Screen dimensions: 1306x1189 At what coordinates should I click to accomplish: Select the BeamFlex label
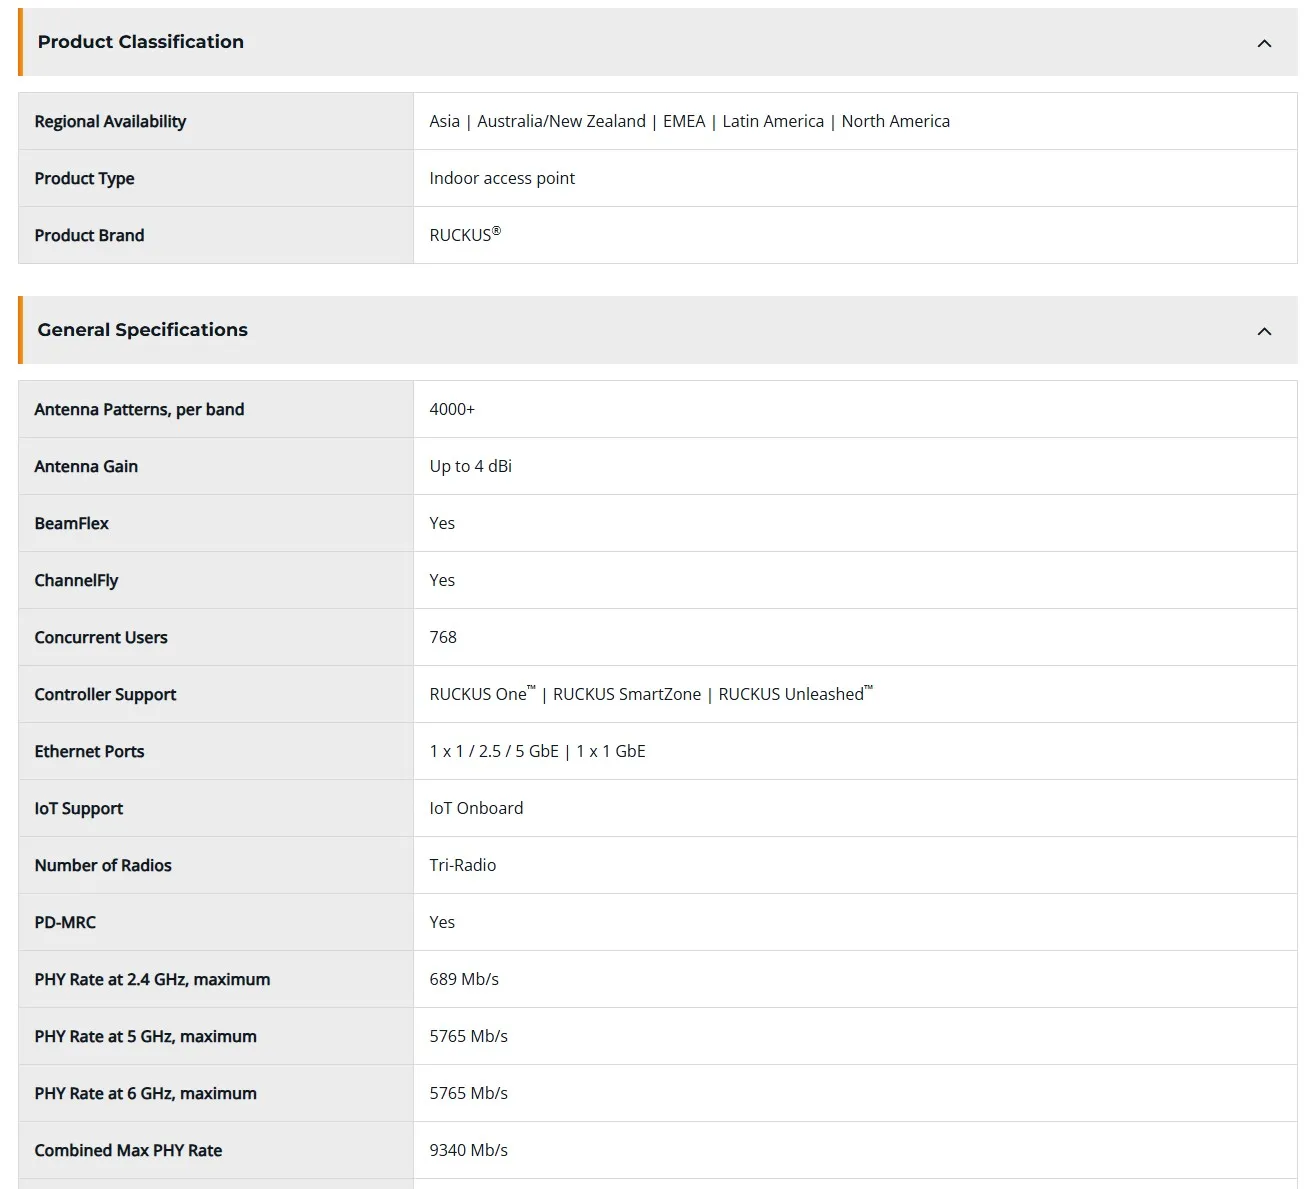coord(72,524)
